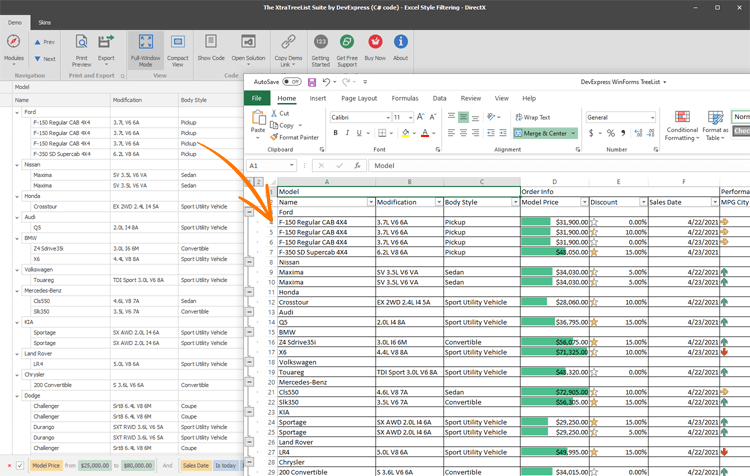Click Body Style column header in TreeList

tap(211, 100)
